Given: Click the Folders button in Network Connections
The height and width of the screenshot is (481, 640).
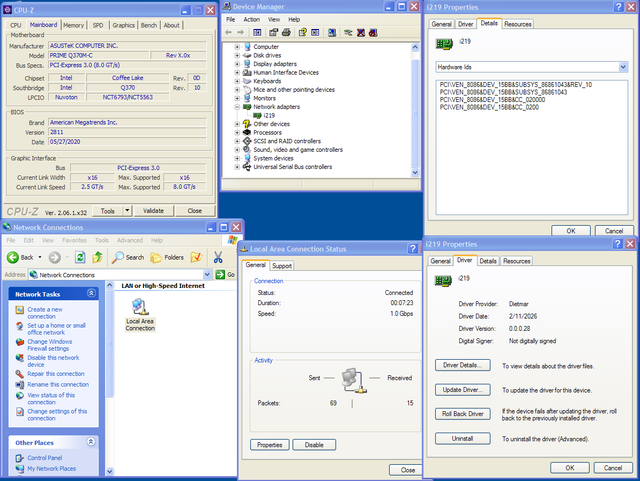Looking at the screenshot, I should click(x=167, y=257).
